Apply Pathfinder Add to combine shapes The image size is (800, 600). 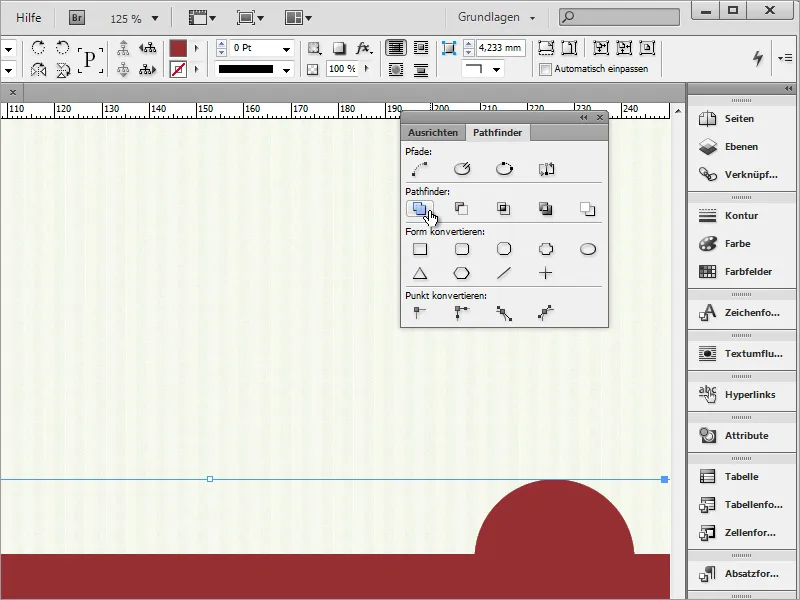click(420, 208)
